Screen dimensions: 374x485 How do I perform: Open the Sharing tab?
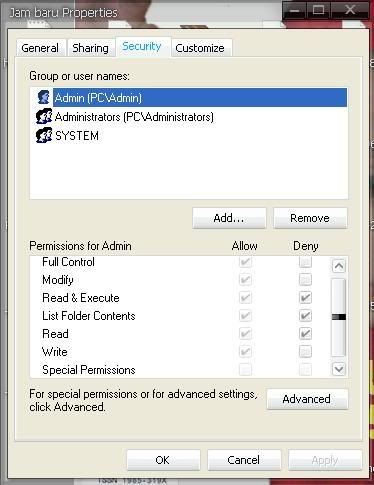point(90,48)
